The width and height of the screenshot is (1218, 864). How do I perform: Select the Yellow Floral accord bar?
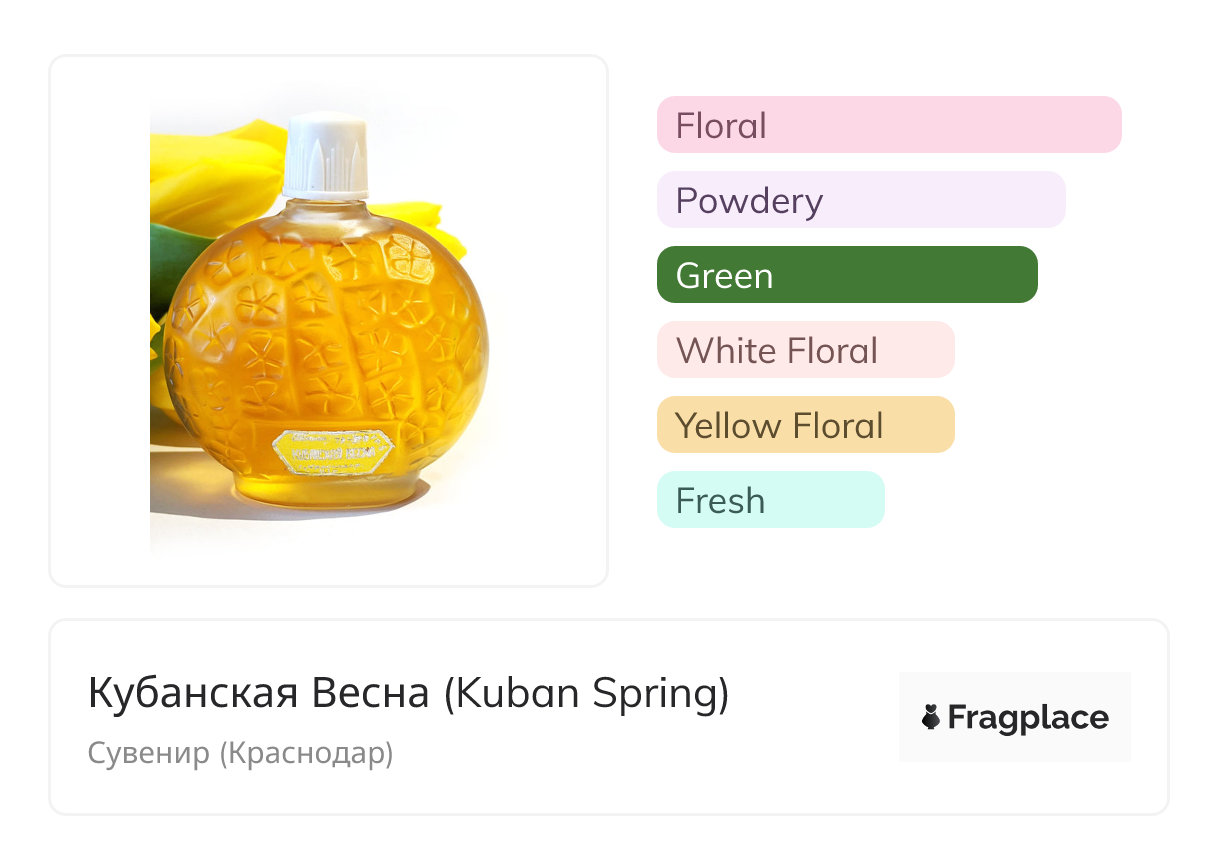(x=805, y=425)
